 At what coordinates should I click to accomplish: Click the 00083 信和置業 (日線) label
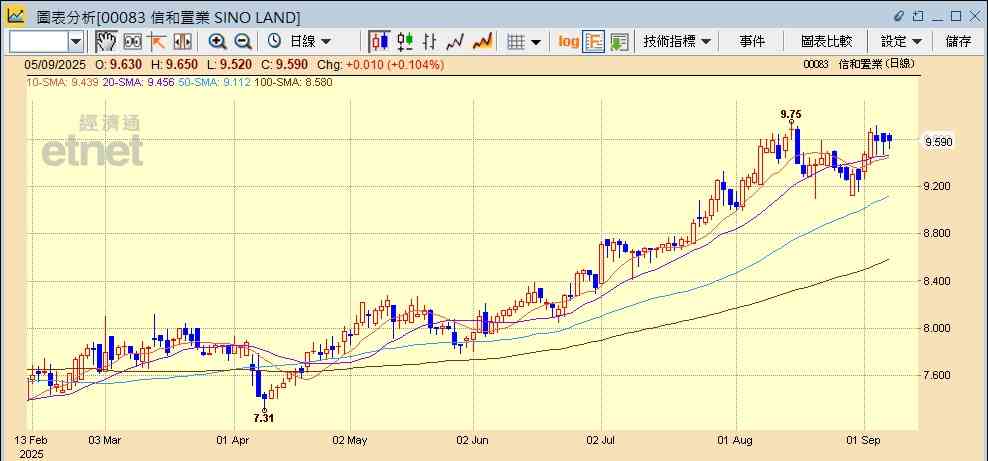pyautogui.click(x=859, y=64)
